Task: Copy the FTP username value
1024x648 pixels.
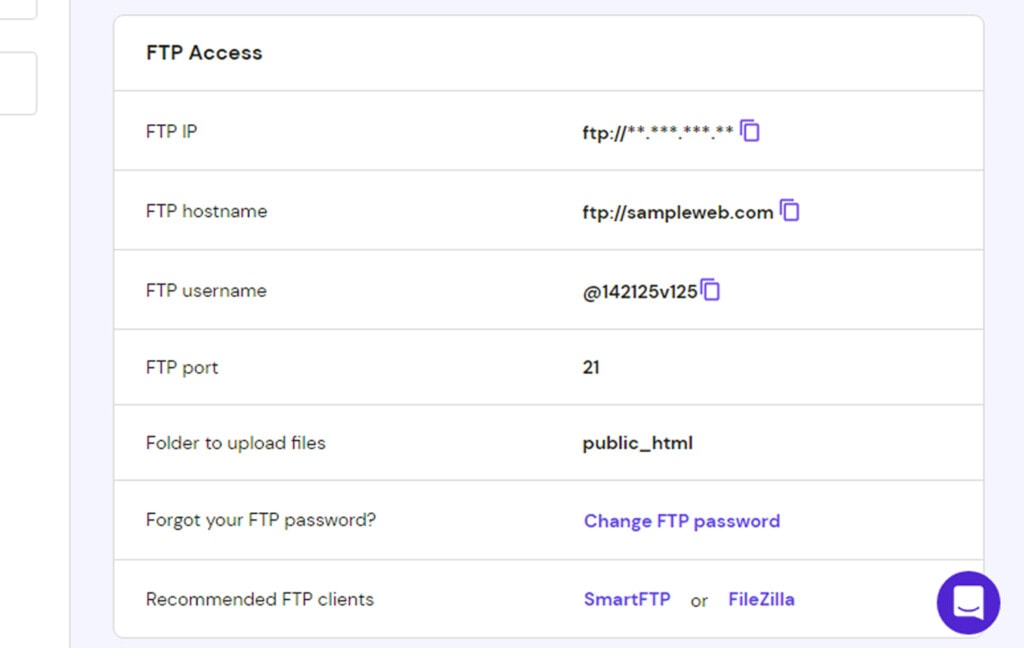Action: [x=710, y=289]
